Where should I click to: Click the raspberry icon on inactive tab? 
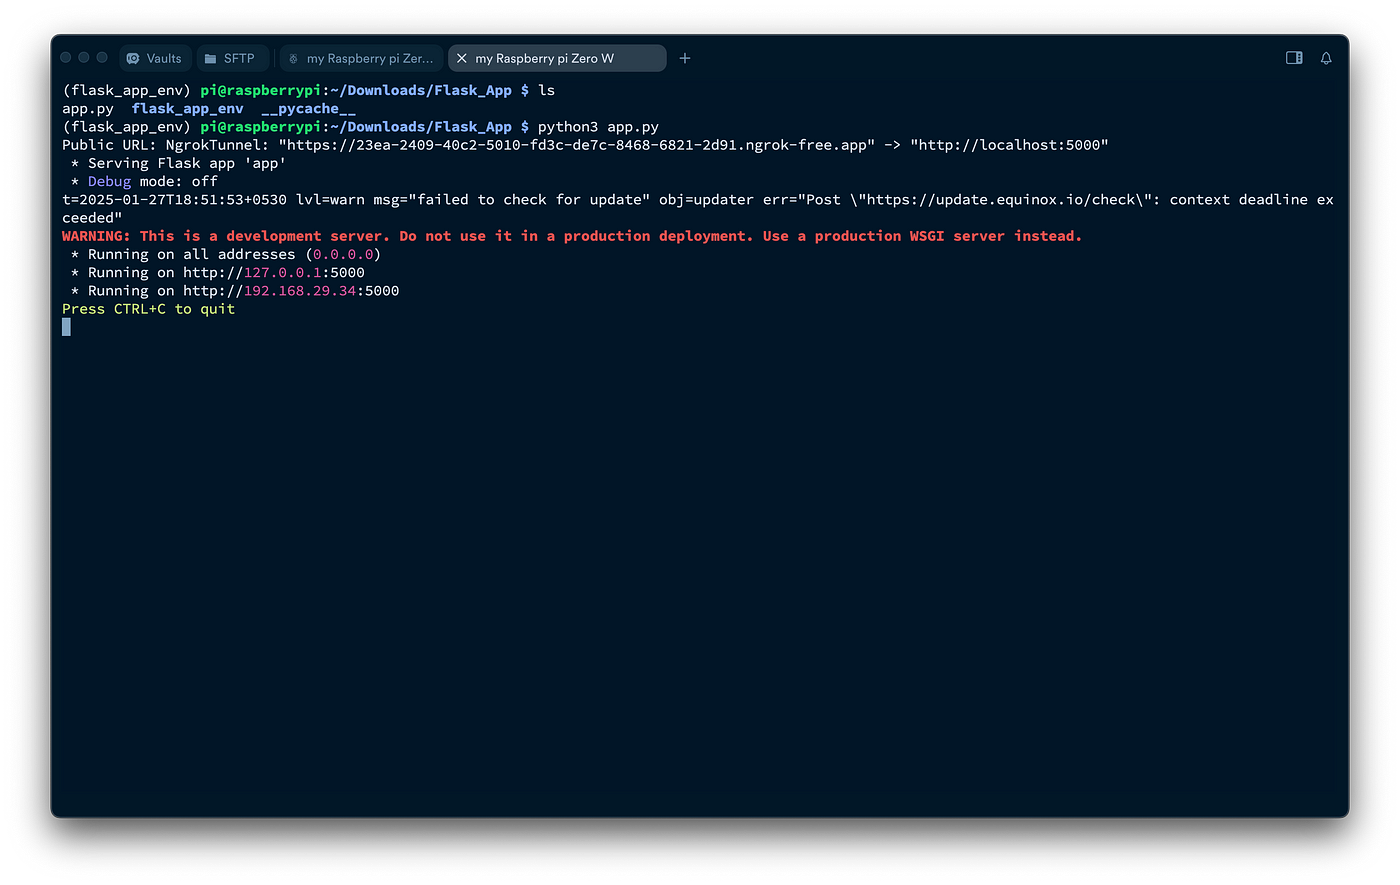[x=293, y=59]
